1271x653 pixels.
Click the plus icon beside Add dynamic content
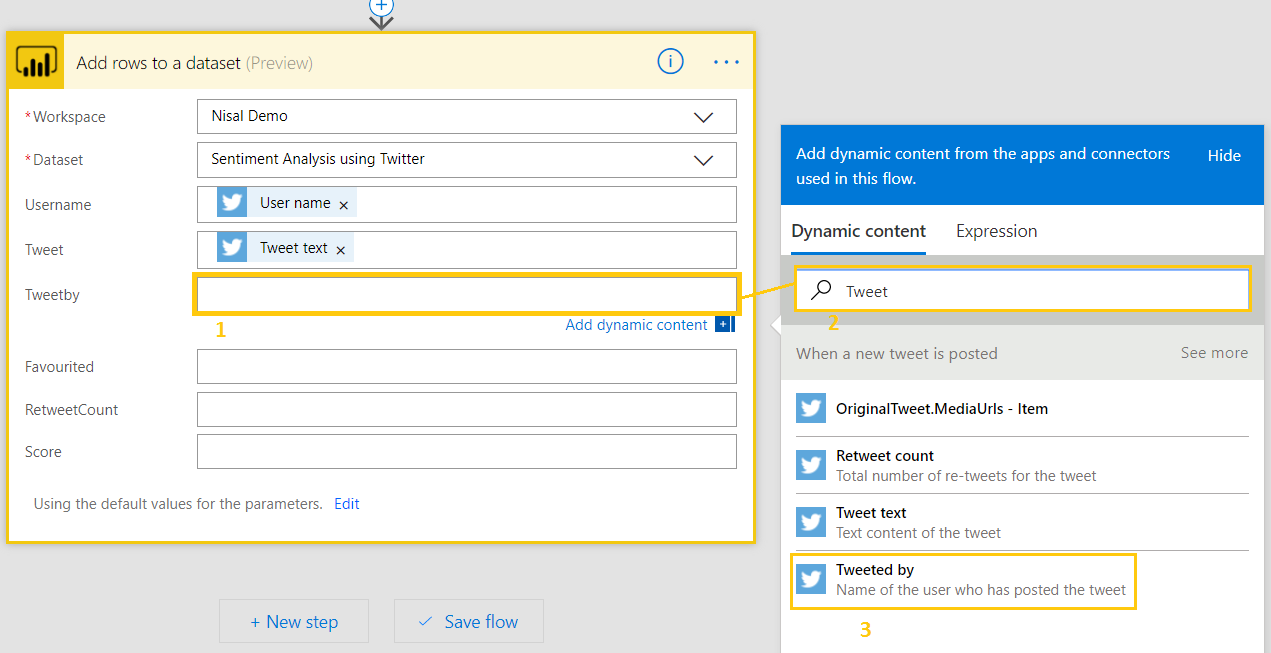pyautogui.click(x=724, y=324)
